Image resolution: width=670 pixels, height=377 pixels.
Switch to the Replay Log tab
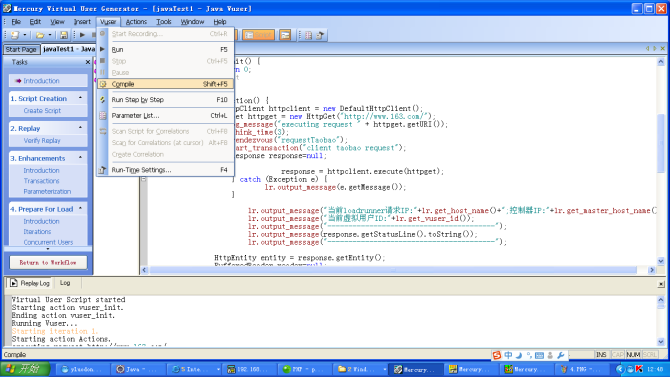(29, 283)
